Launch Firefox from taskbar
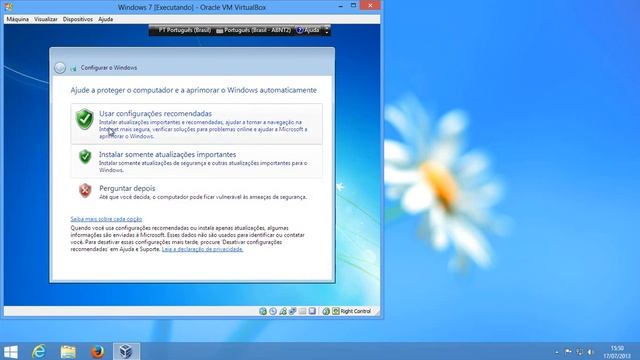 97,351
